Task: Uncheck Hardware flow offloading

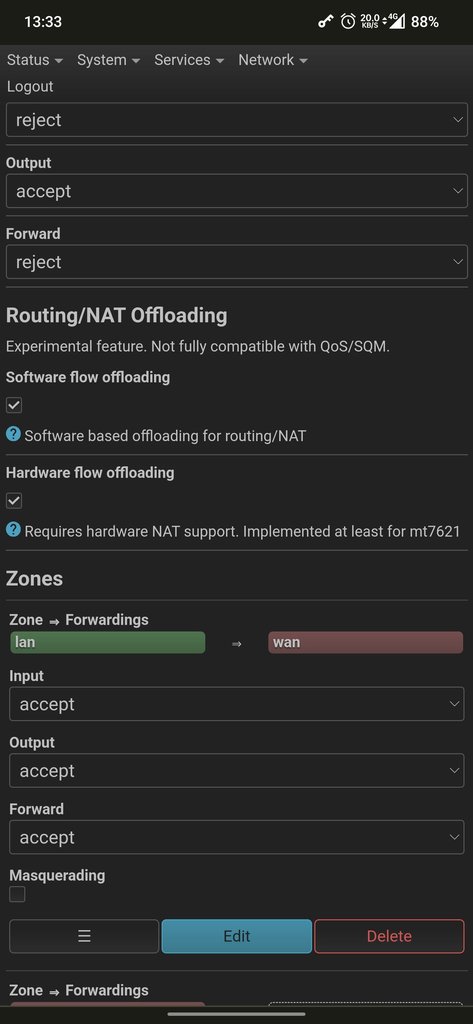Action: click(x=14, y=500)
